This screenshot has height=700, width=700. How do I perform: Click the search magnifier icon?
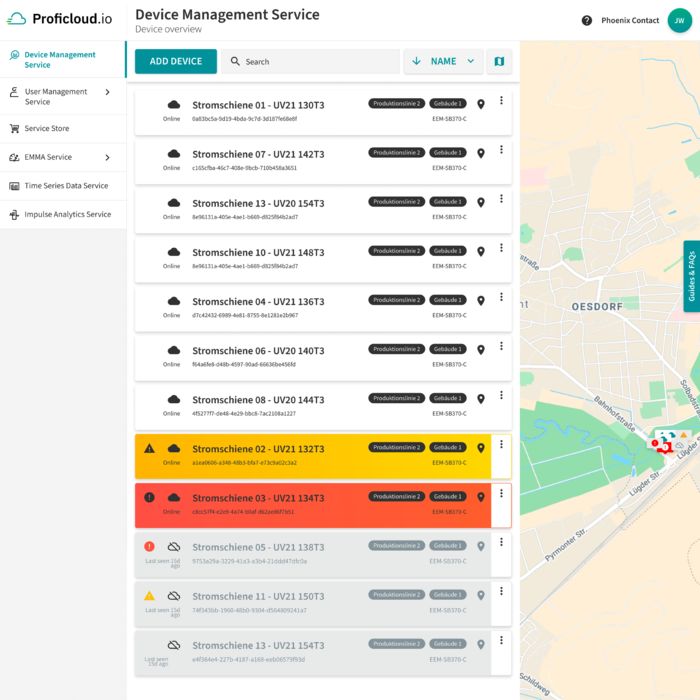(x=235, y=61)
